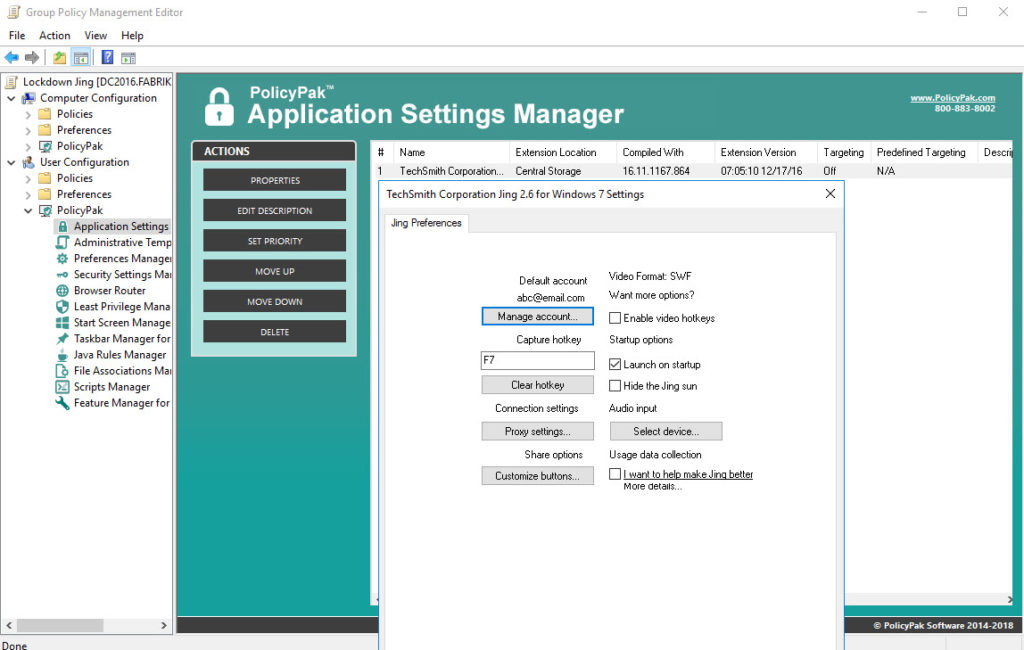Collapse the User Configuration node
This screenshot has width=1024, height=650.
click(11, 162)
